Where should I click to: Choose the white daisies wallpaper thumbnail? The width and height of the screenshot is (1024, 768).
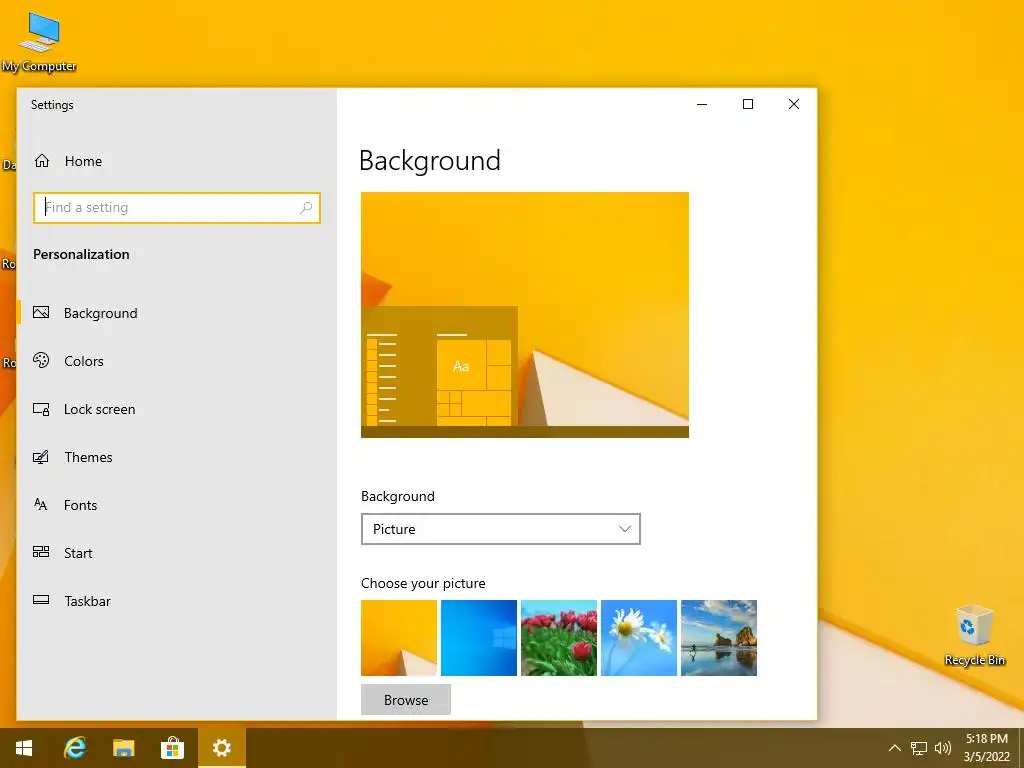(x=639, y=638)
